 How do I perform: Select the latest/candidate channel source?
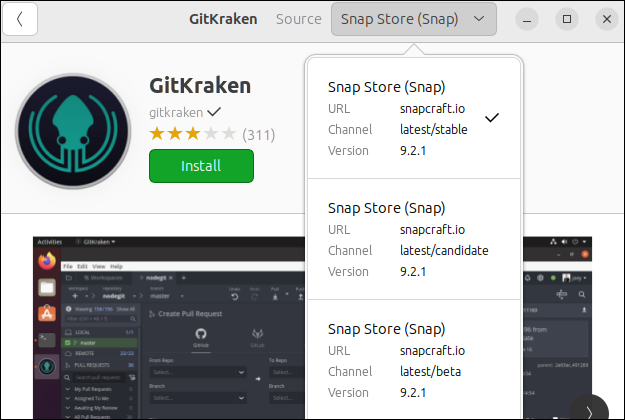point(414,239)
